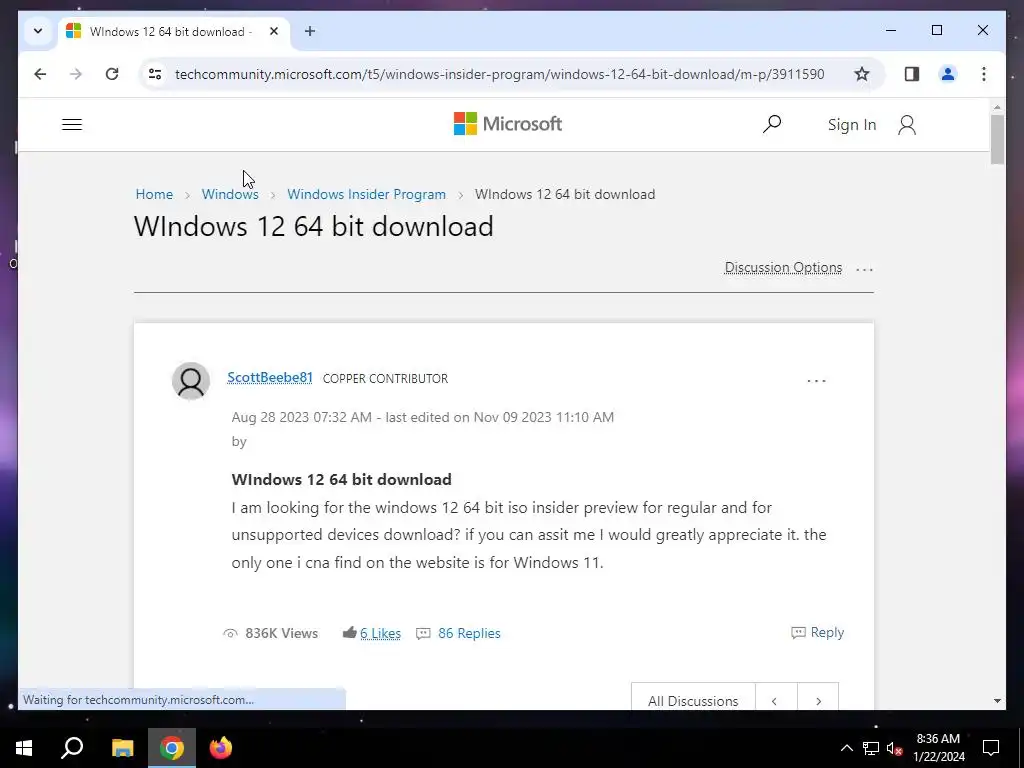The width and height of the screenshot is (1024, 768).
Task: Click the replies speech bubble icon
Action: pos(423,633)
